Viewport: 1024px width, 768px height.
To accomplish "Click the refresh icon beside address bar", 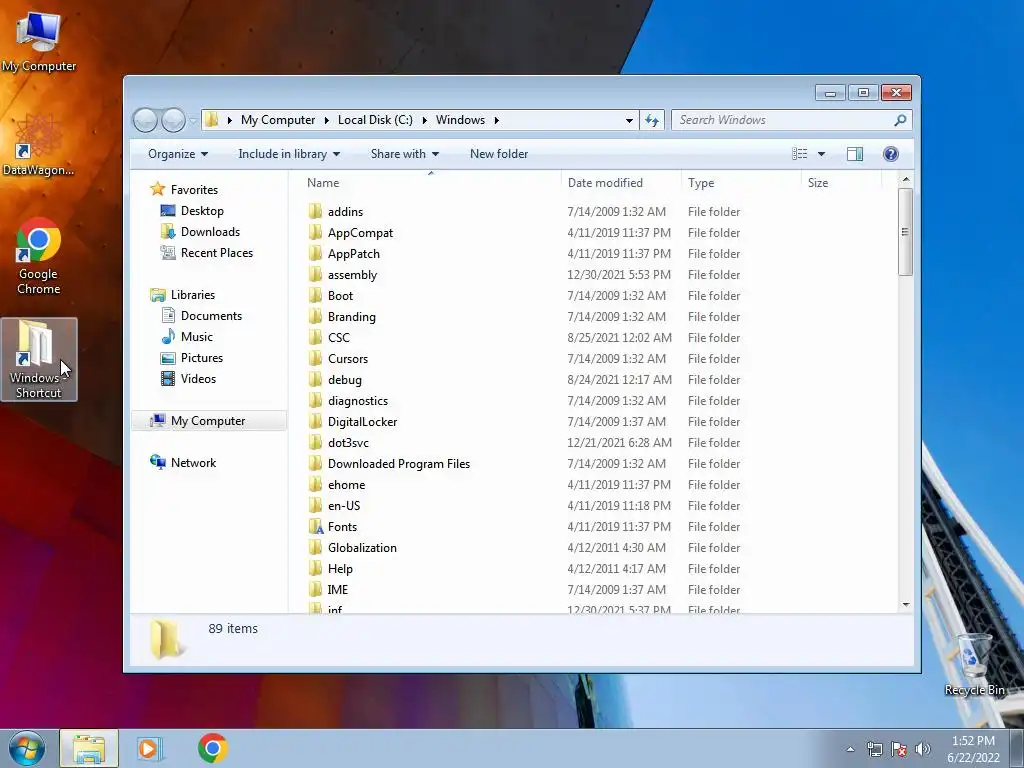I will (652, 120).
